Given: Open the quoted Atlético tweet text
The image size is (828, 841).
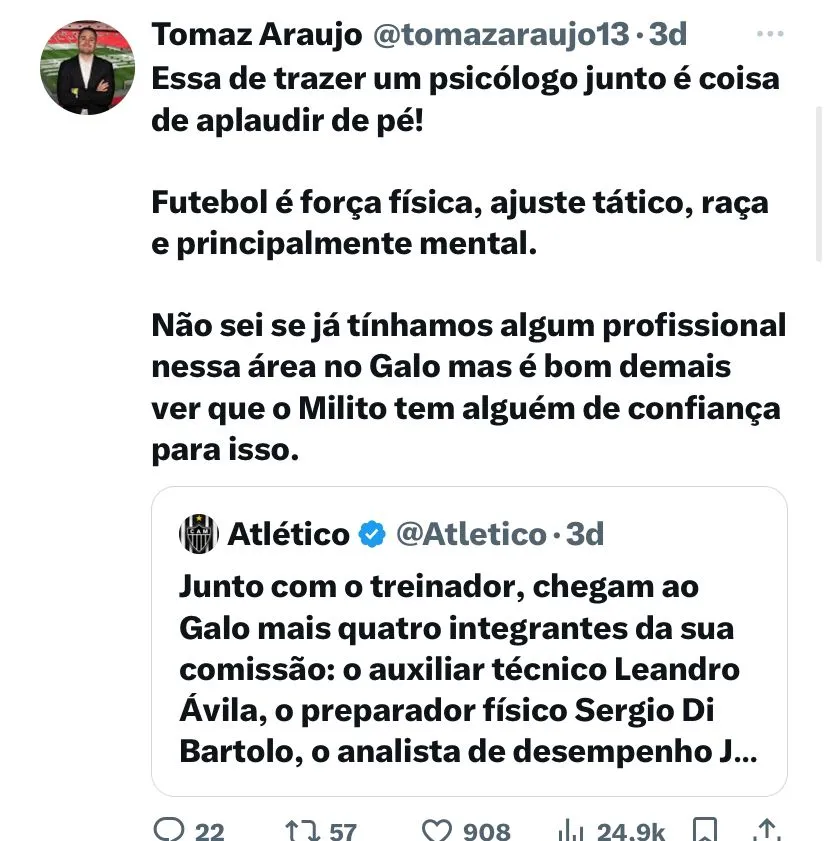Looking at the screenshot, I should [x=460, y=669].
